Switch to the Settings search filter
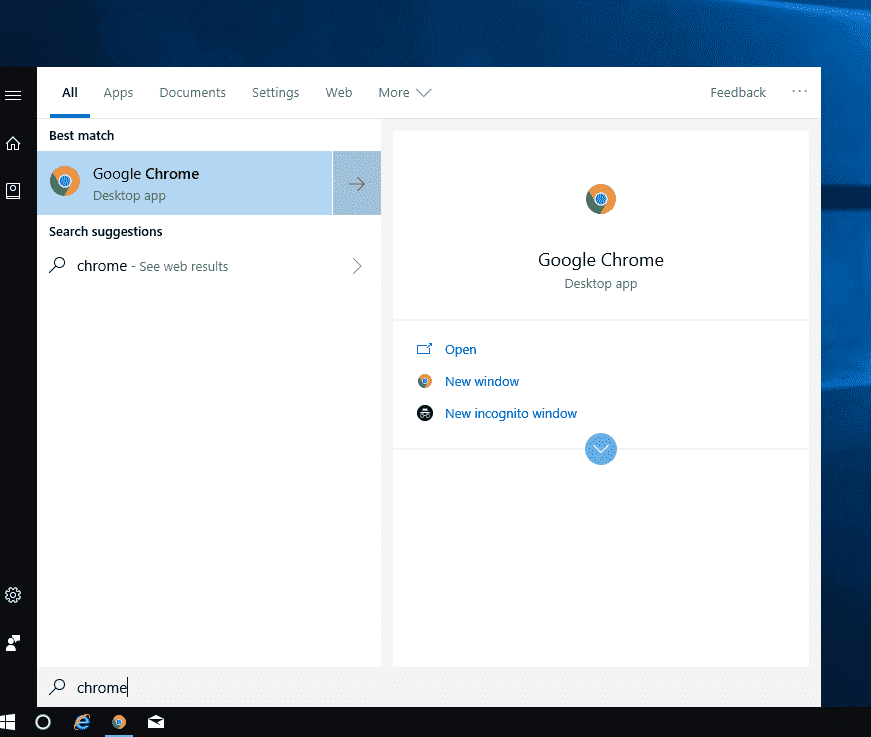This screenshot has width=871, height=737. [275, 92]
